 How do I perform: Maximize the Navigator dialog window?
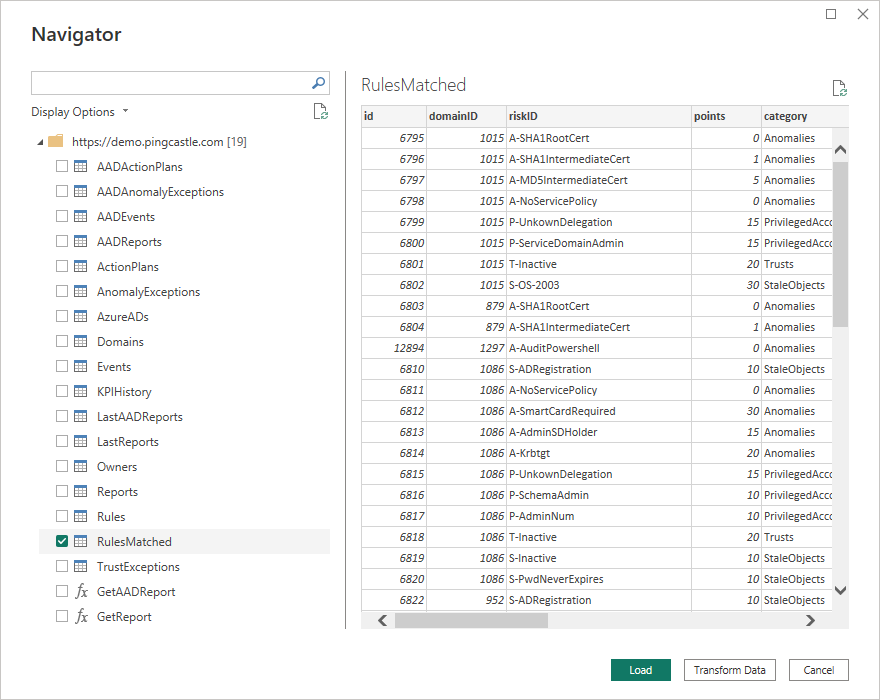click(x=831, y=14)
